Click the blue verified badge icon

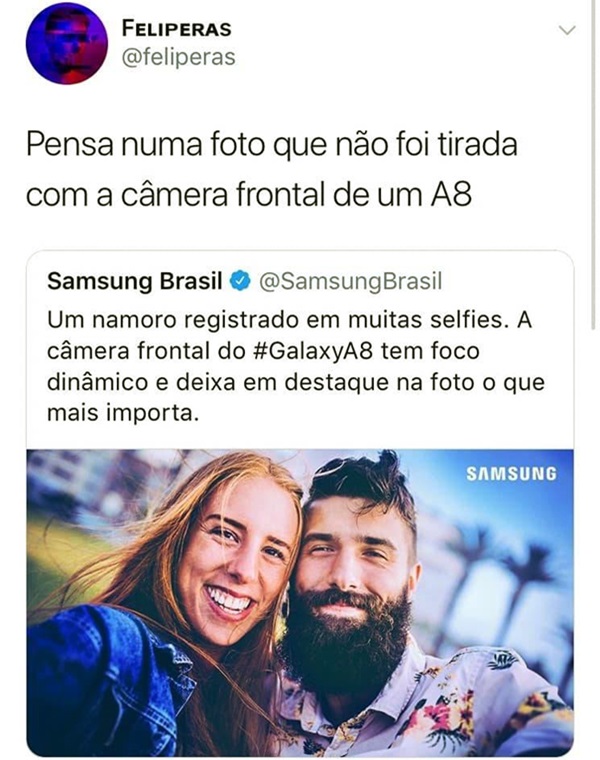(240, 281)
